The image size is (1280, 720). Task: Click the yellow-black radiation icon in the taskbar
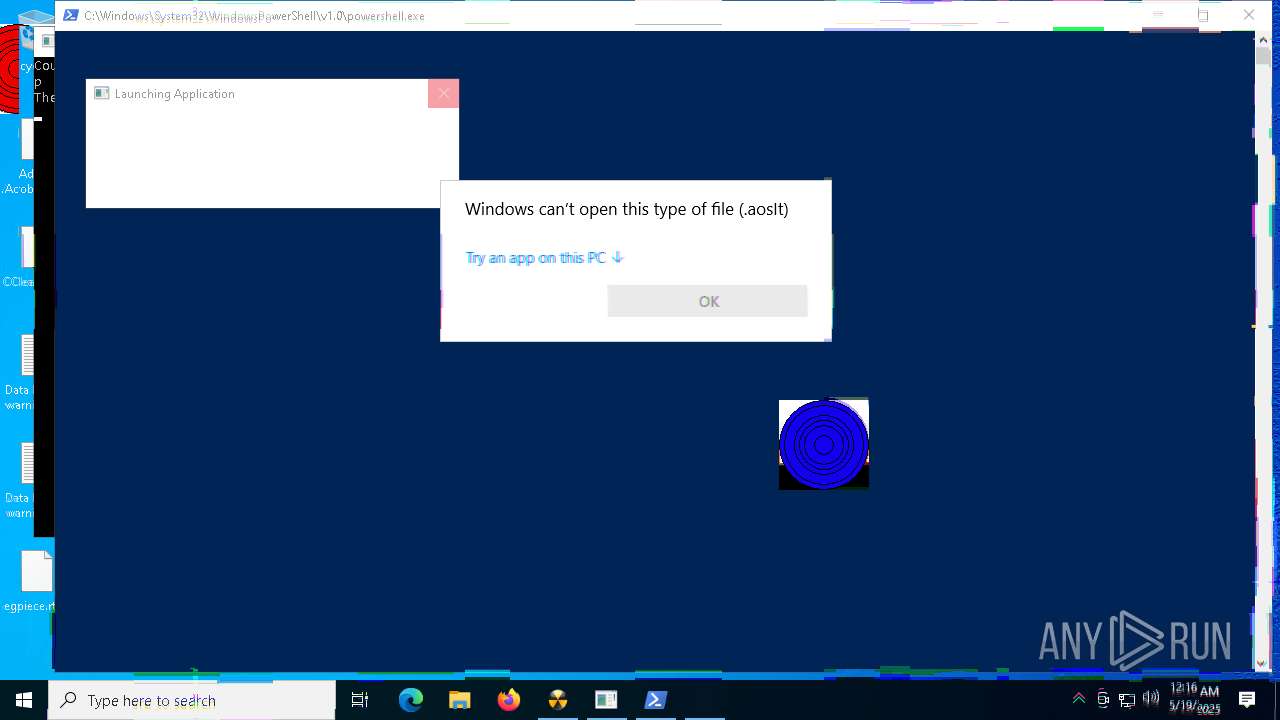558,700
